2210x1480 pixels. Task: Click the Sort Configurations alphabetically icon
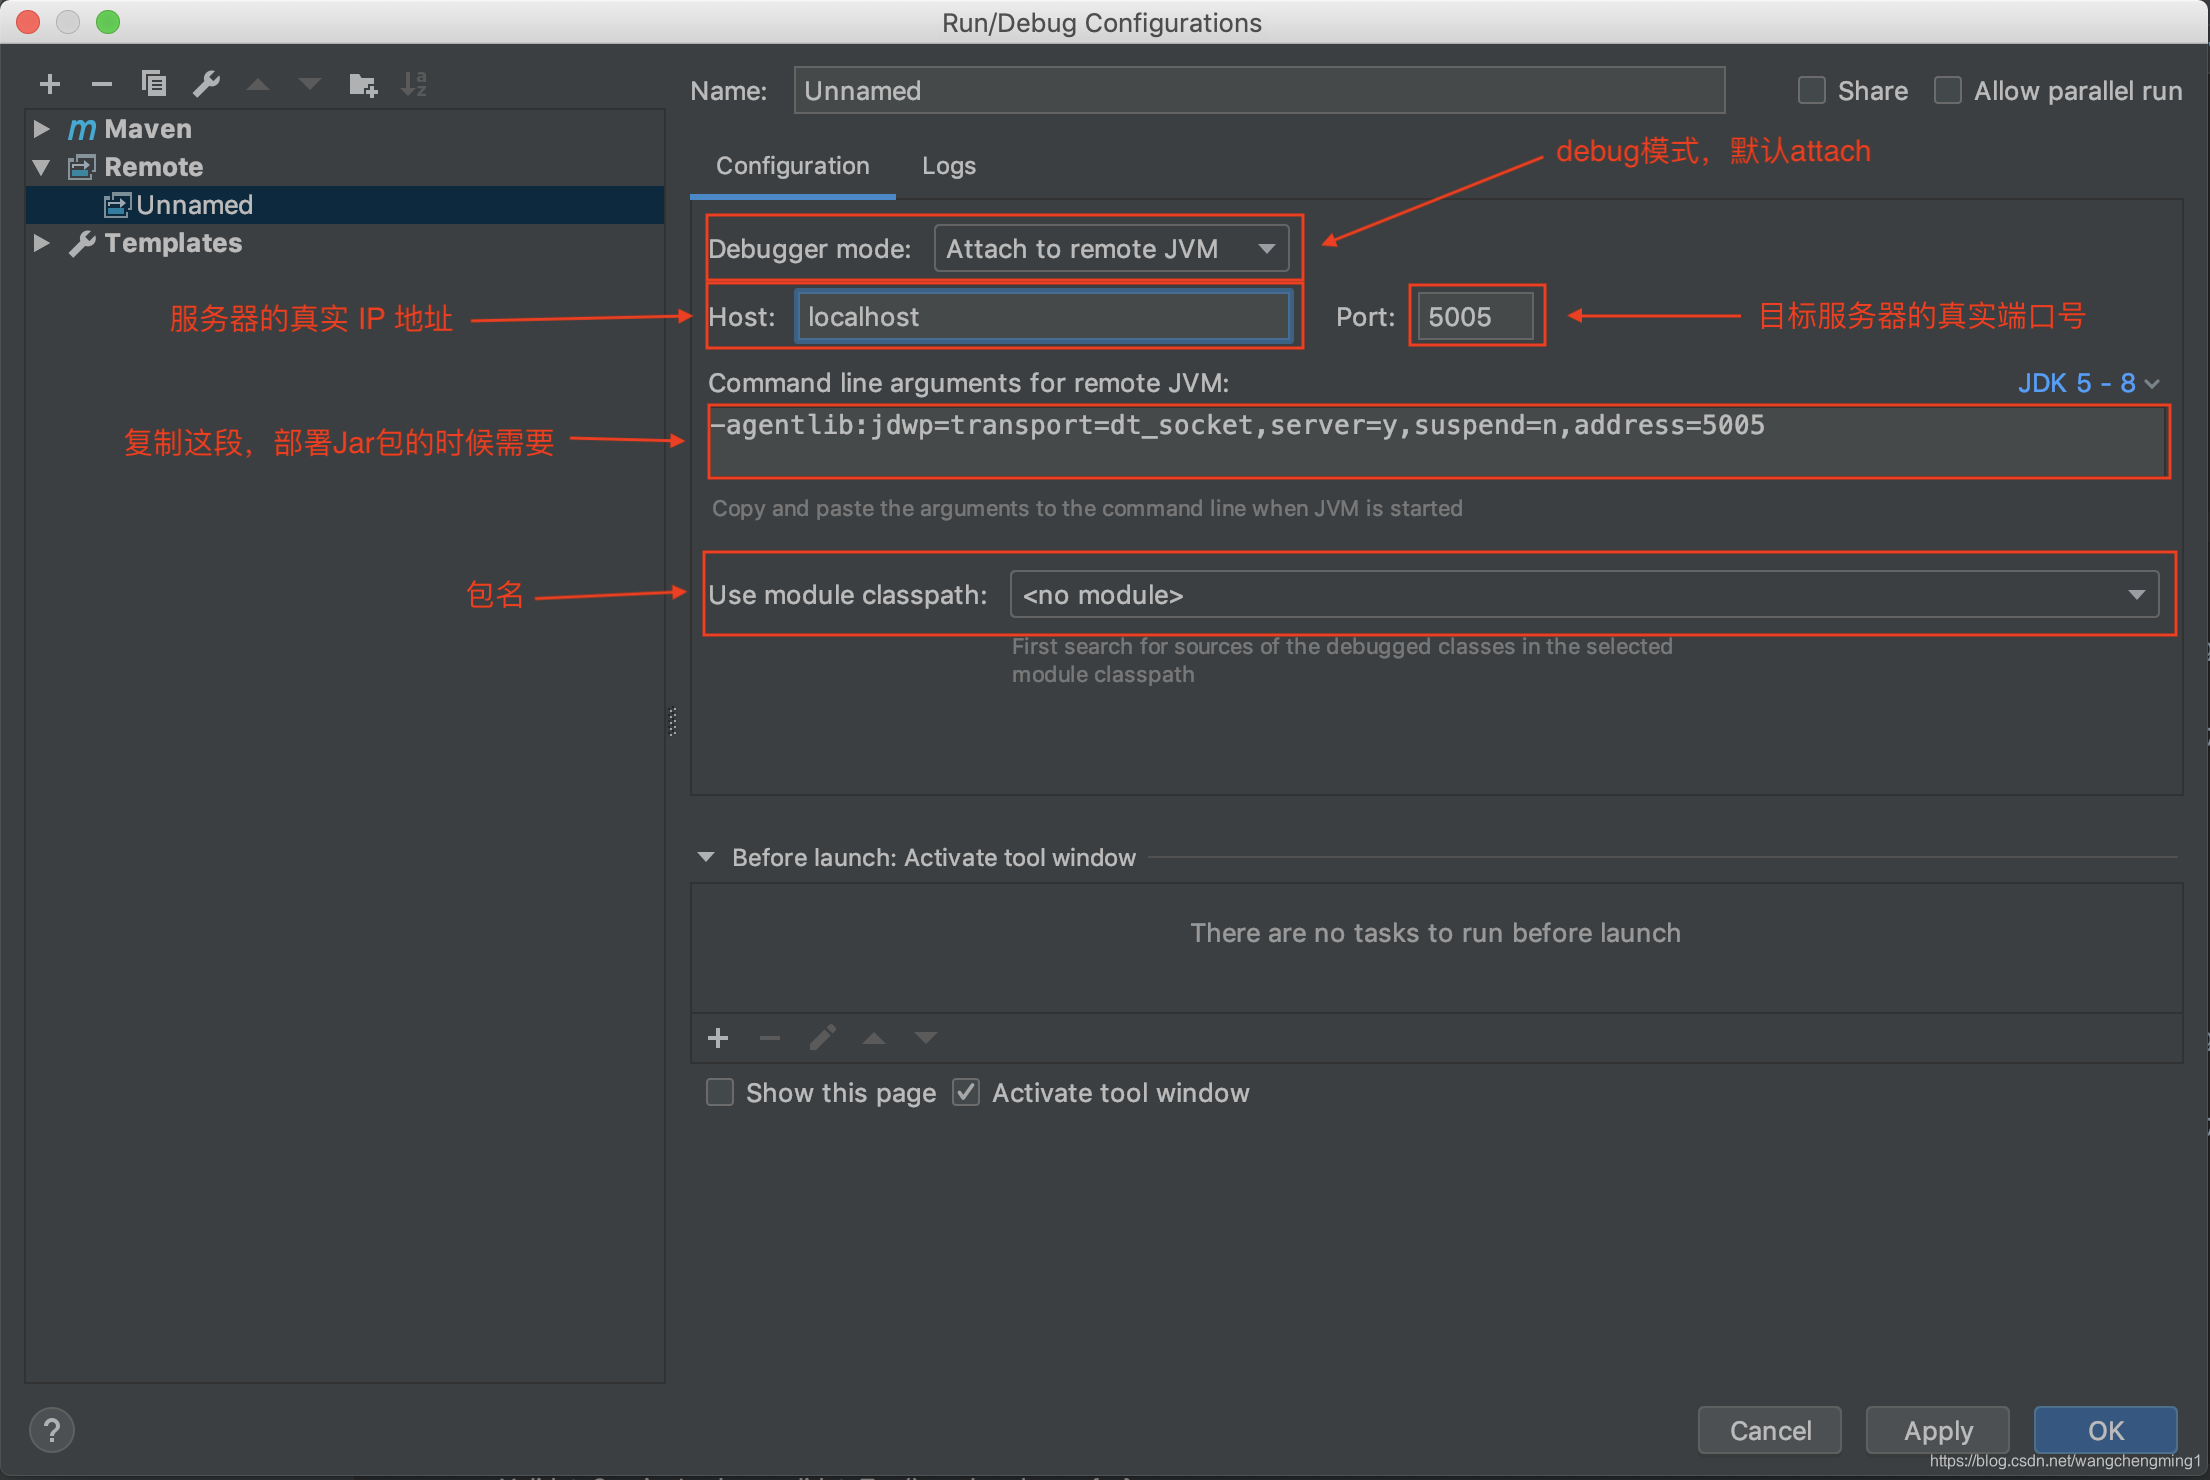(x=414, y=85)
